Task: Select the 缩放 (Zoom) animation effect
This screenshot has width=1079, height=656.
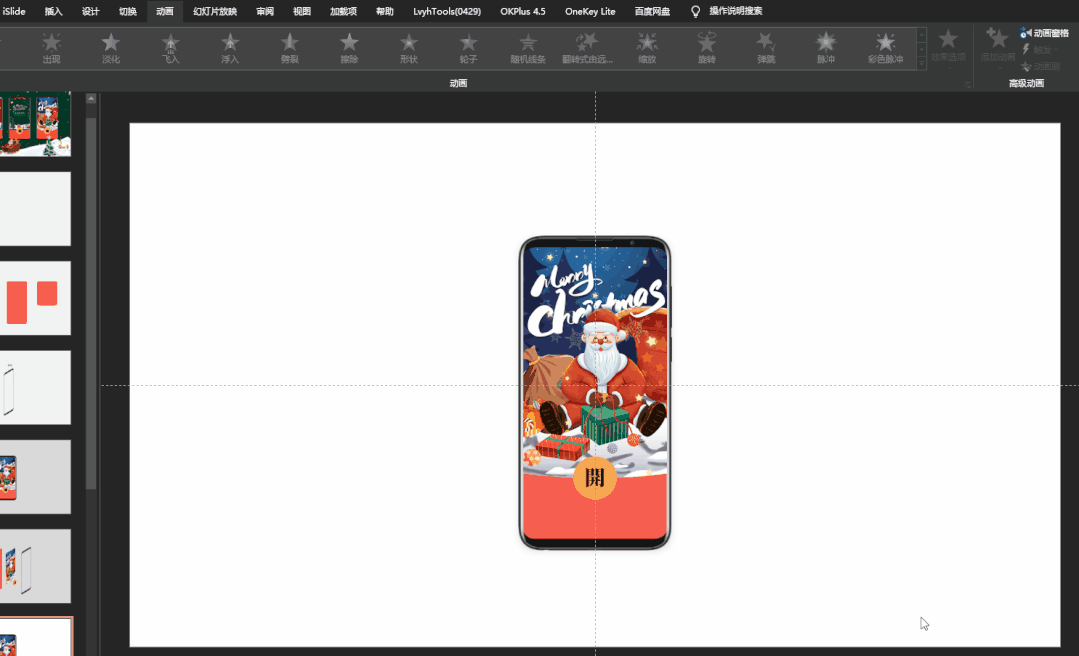Action: 648,47
